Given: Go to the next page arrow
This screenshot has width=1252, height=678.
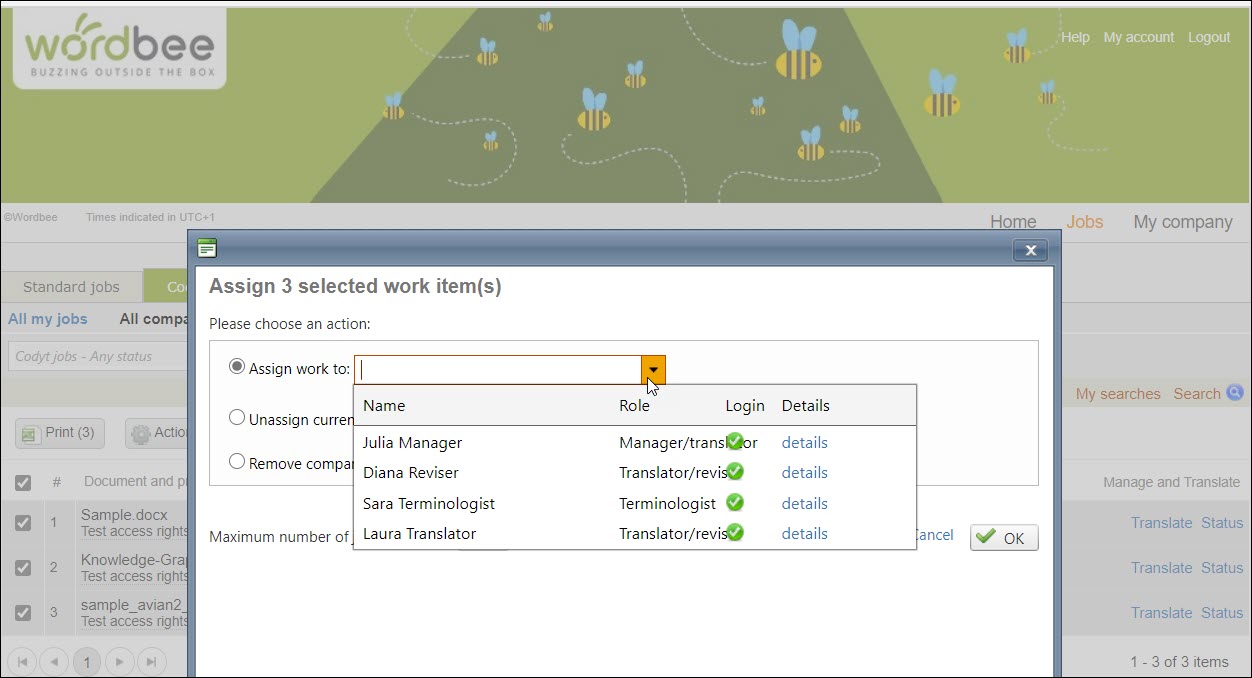Looking at the screenshot, I should tap(119, 661).
